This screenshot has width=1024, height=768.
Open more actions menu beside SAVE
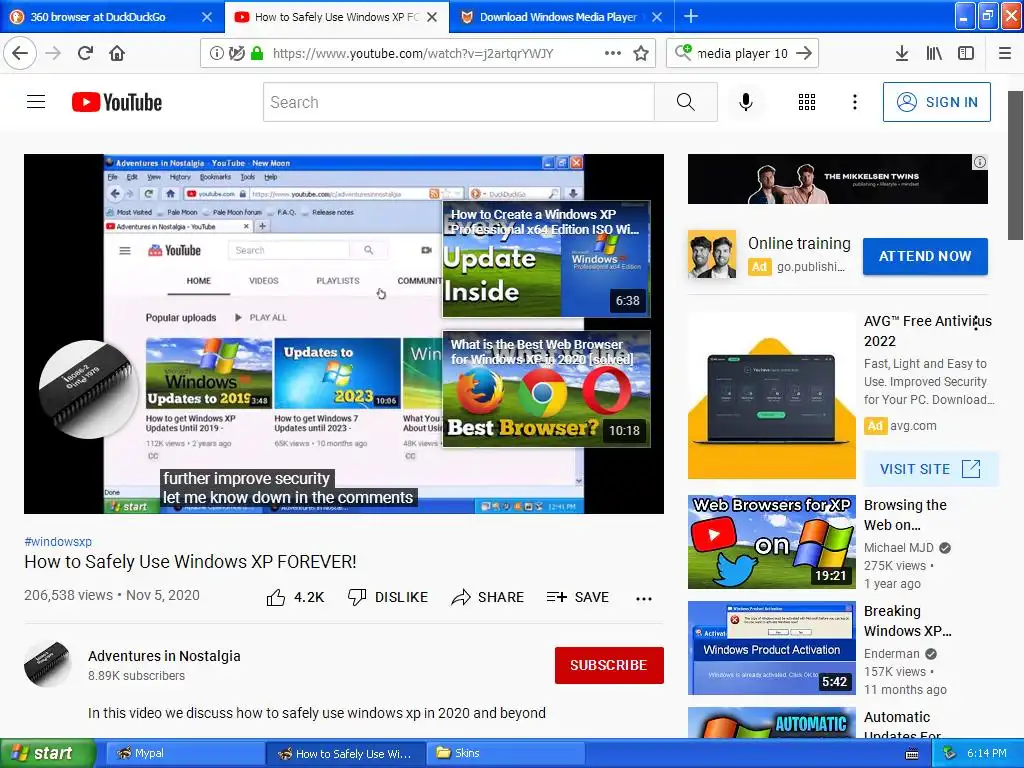tap(644, 598)
